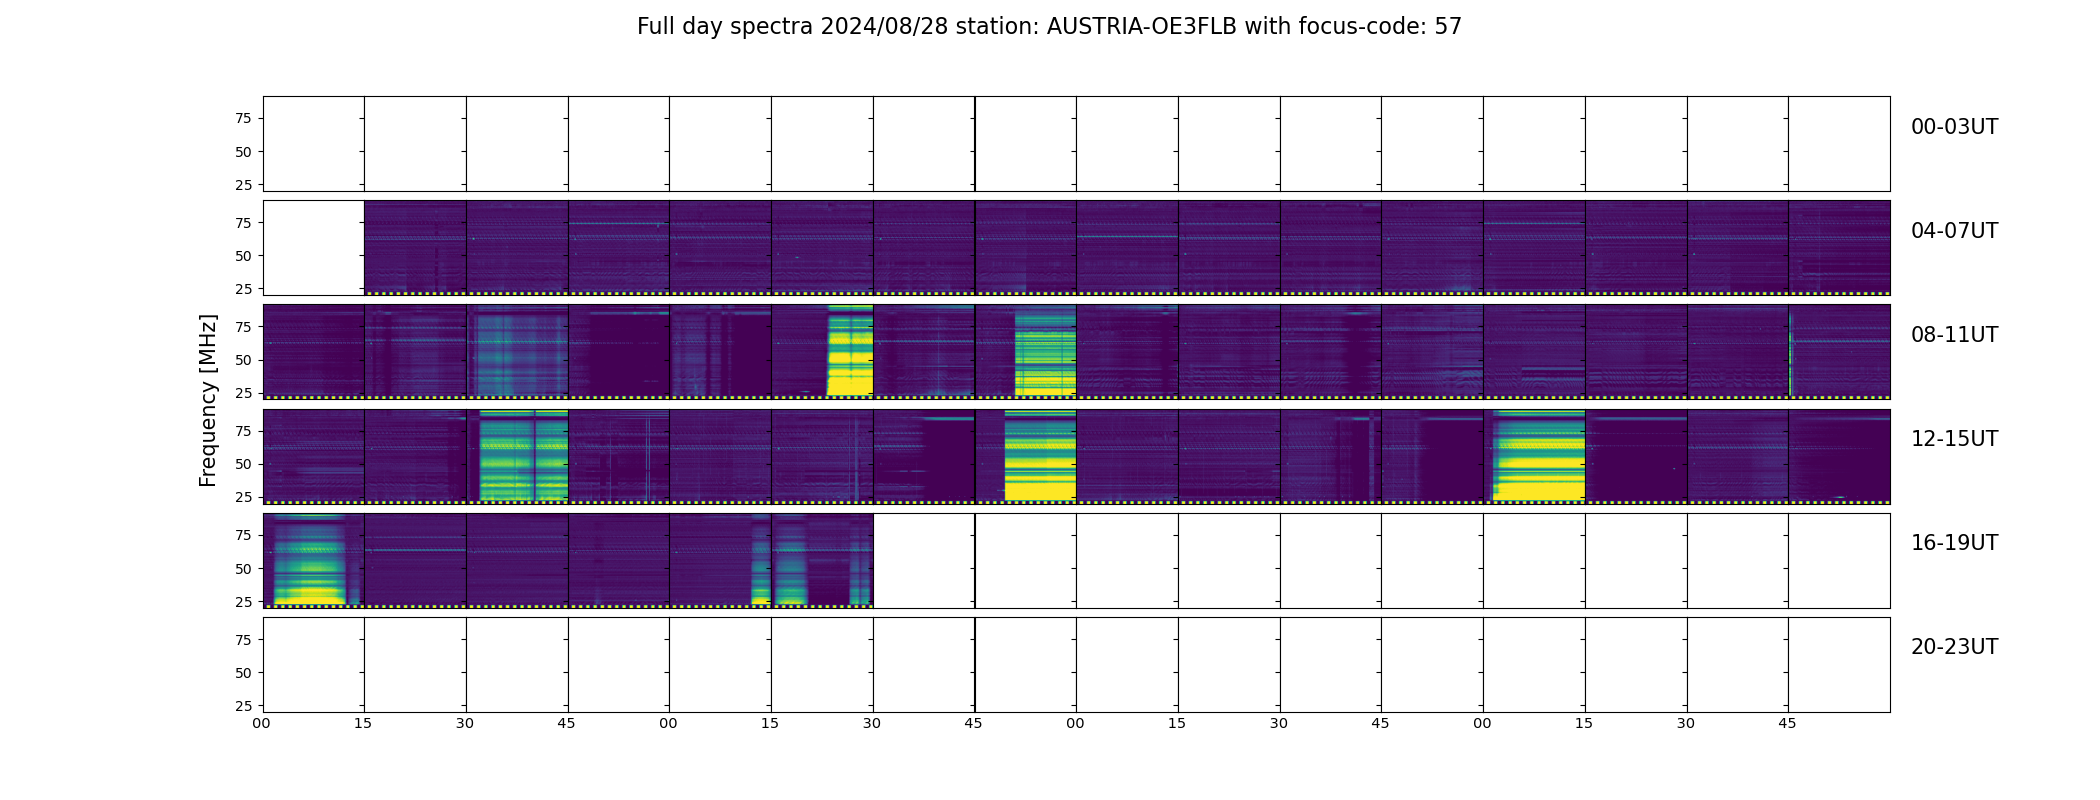Click the burst in the 12:30 panel of the 12-15UT row

523,456
